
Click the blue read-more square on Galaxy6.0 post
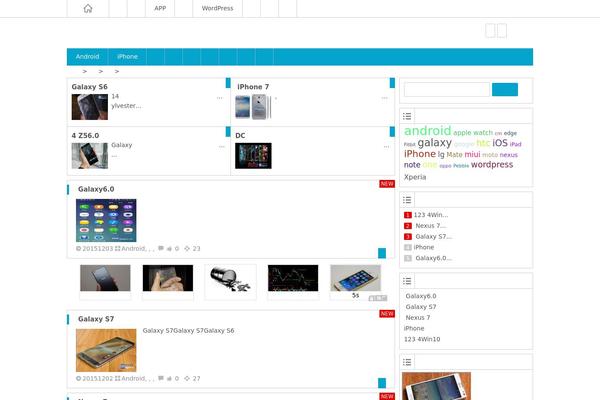(382, 253)
